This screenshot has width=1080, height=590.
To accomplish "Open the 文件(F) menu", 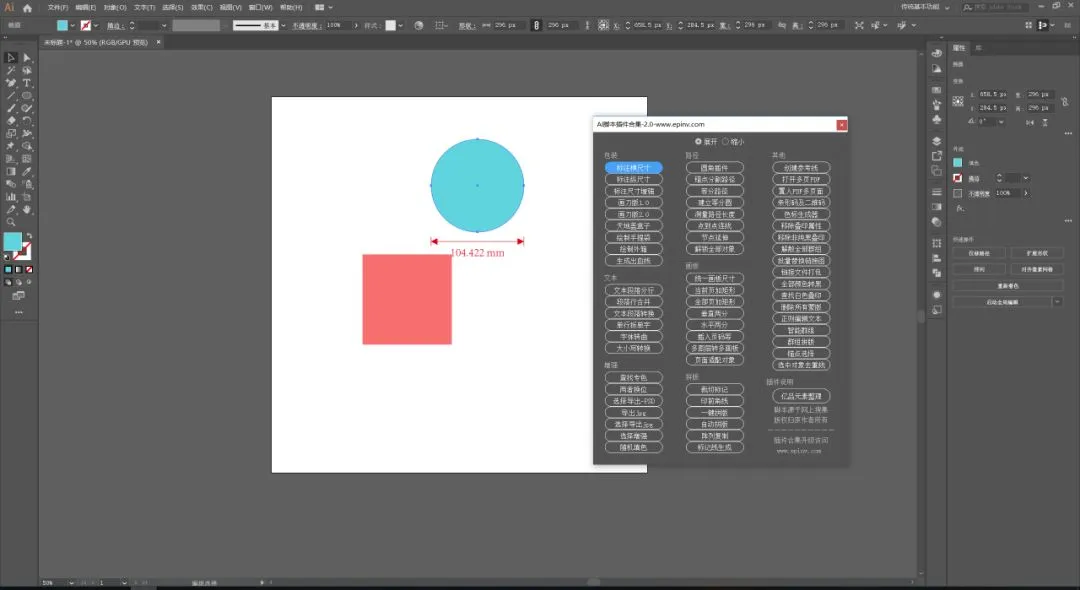I will pyautogui.click(x=58, y=8).
